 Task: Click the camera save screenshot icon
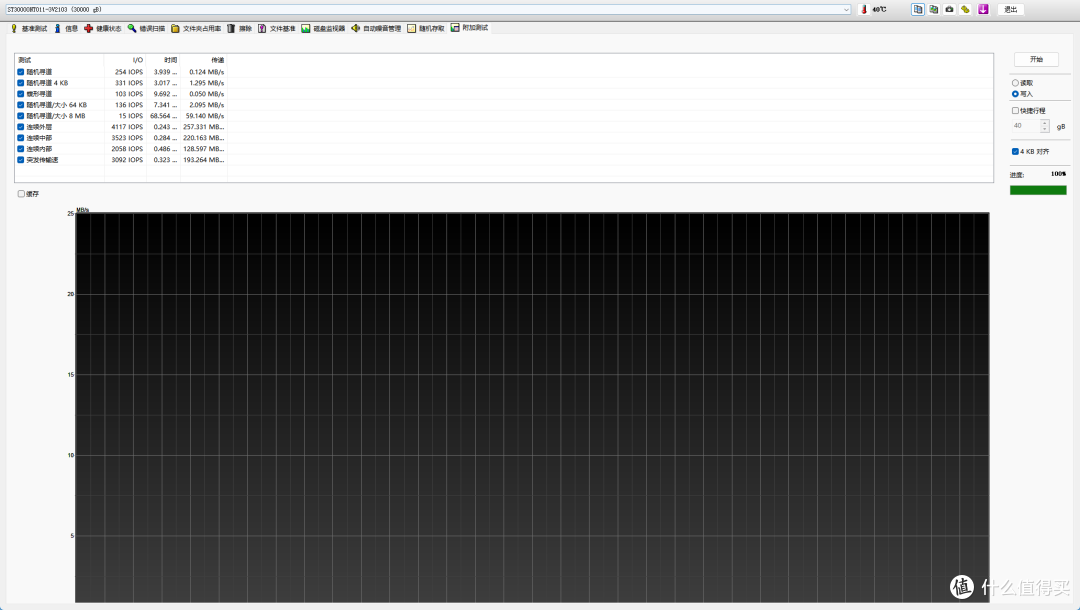point(949,10)
